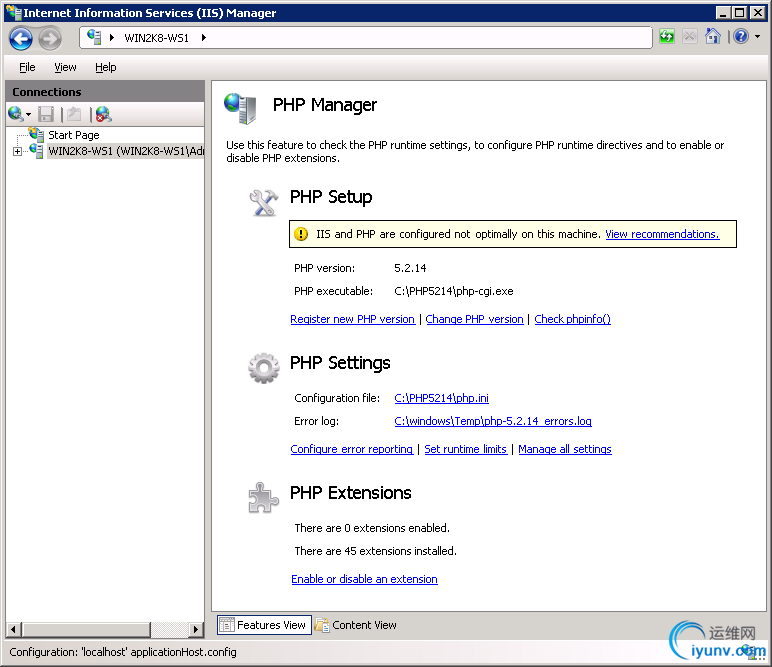This screenshot has width=772, height=667.
Task: Click the PHP version value 5.2.14
Action: tap(410, 268)
